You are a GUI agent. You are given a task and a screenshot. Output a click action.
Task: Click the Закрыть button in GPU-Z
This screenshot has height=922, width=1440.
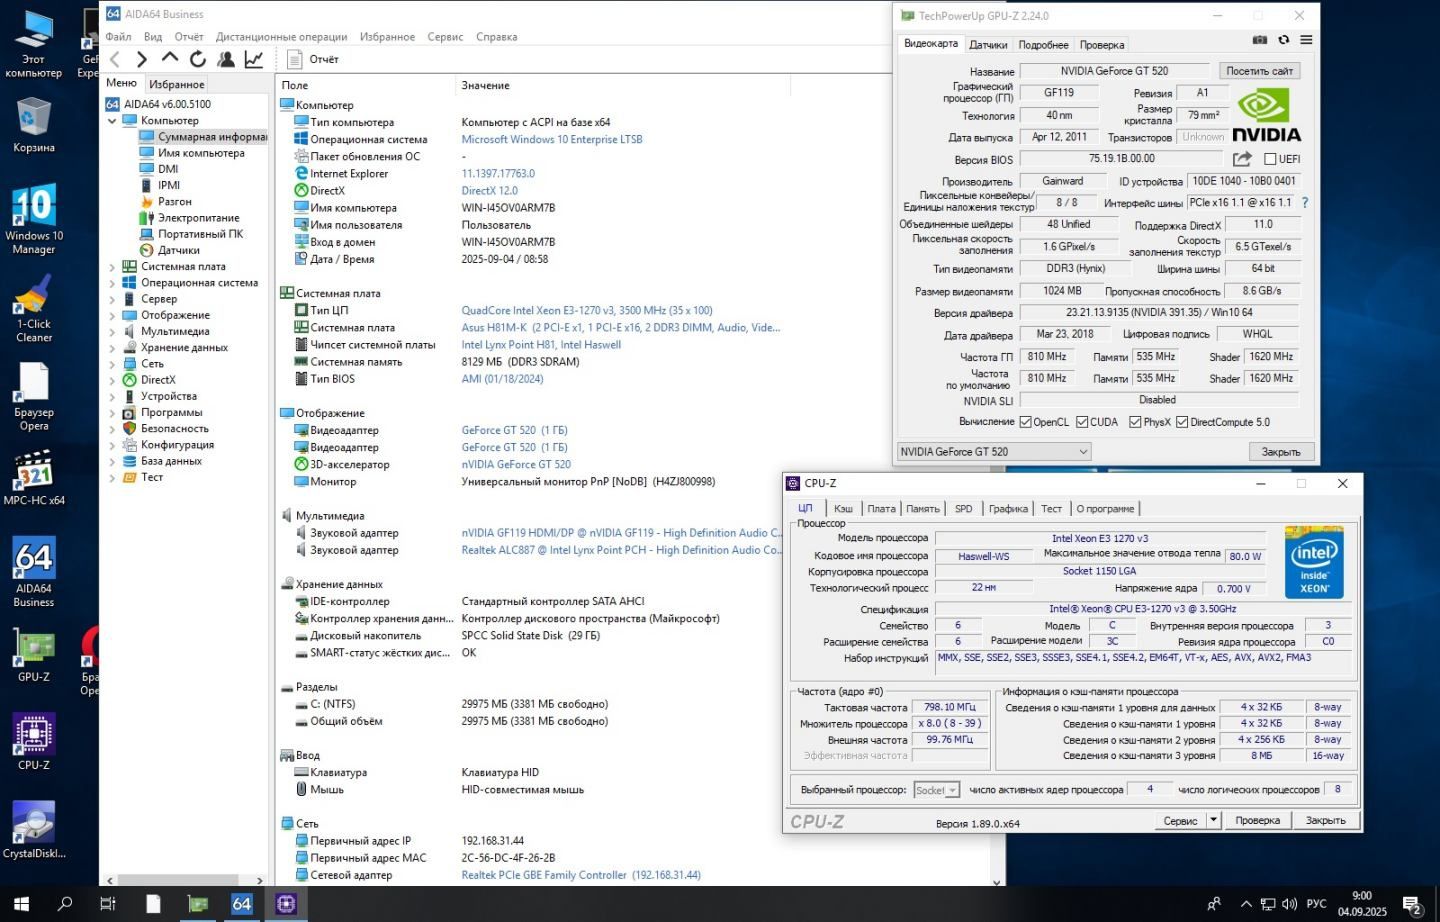[x=1281, y=452]
